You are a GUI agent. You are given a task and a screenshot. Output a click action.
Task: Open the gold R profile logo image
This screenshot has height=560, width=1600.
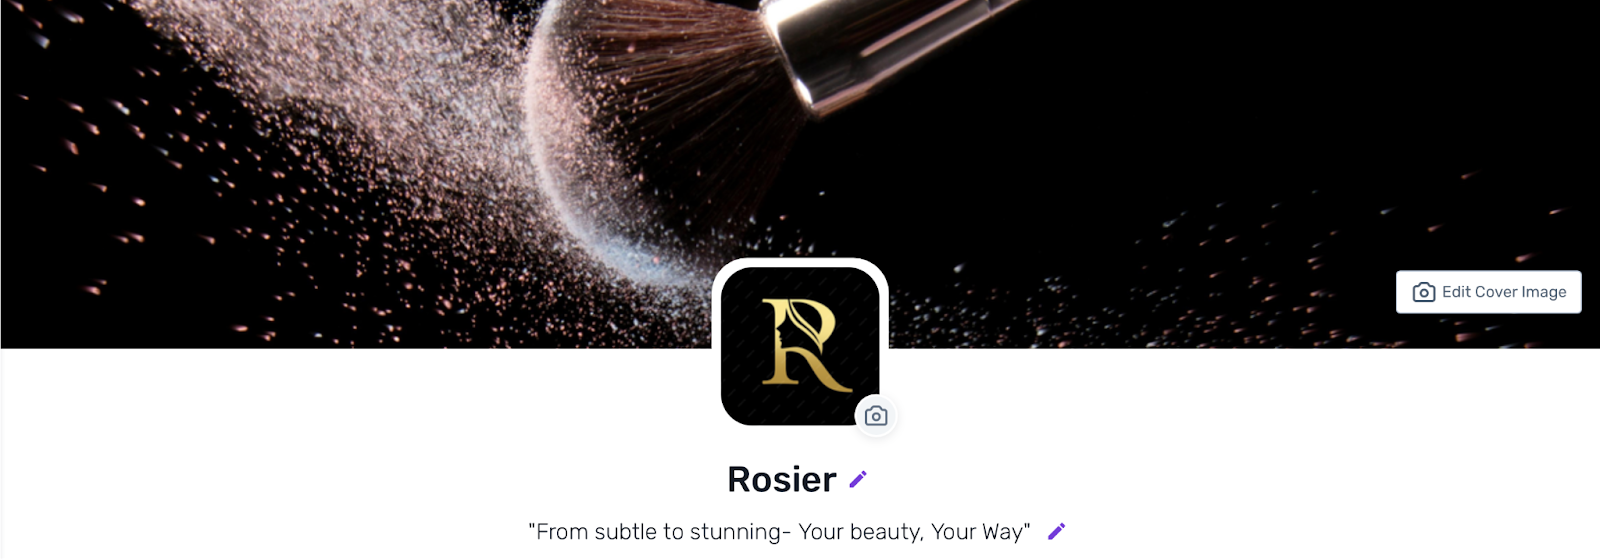click(800, 346)
